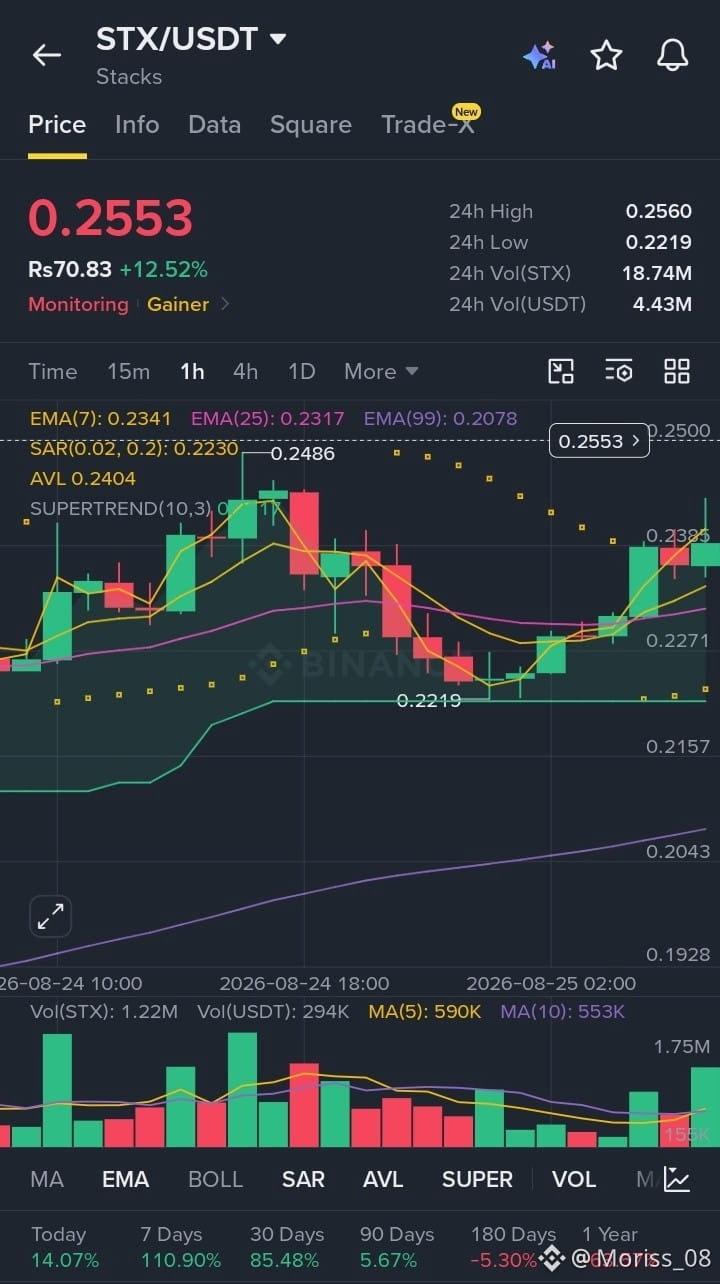Tap the 0.2219 low marker on chart
The height and width of the screenshot is (1284, 720).
pos(429,701)
